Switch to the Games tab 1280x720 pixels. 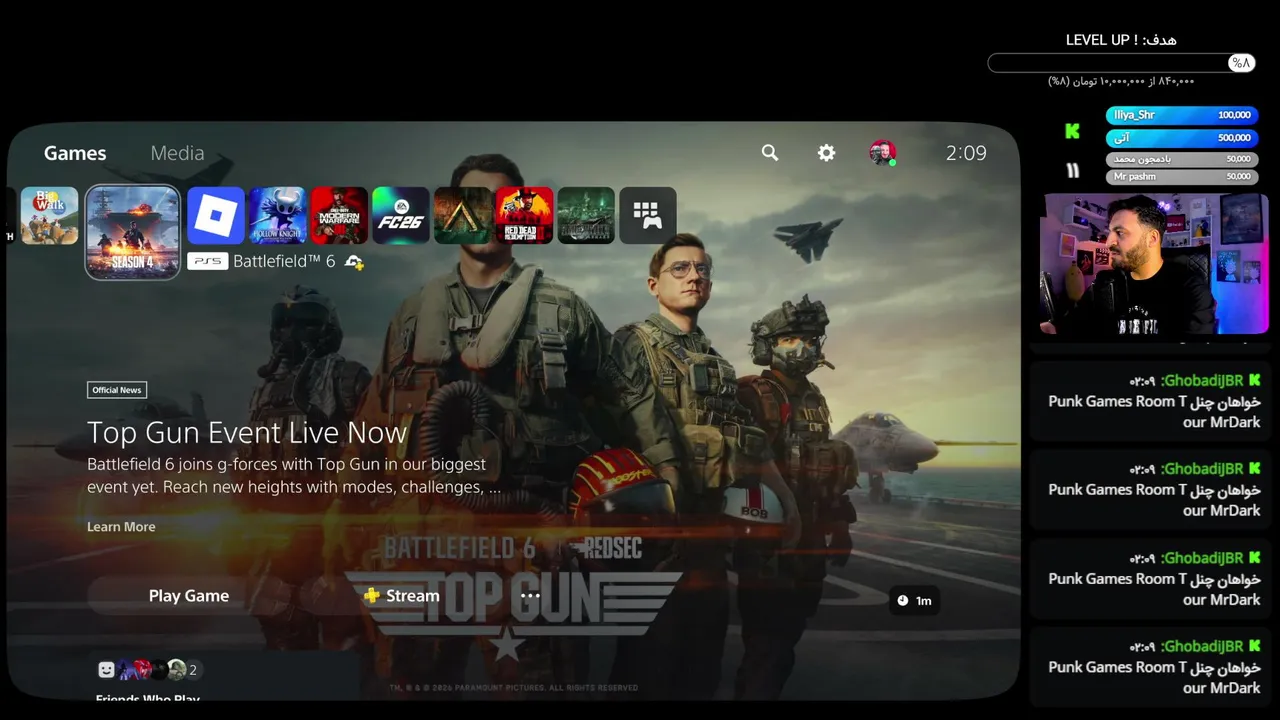(75, 153)
